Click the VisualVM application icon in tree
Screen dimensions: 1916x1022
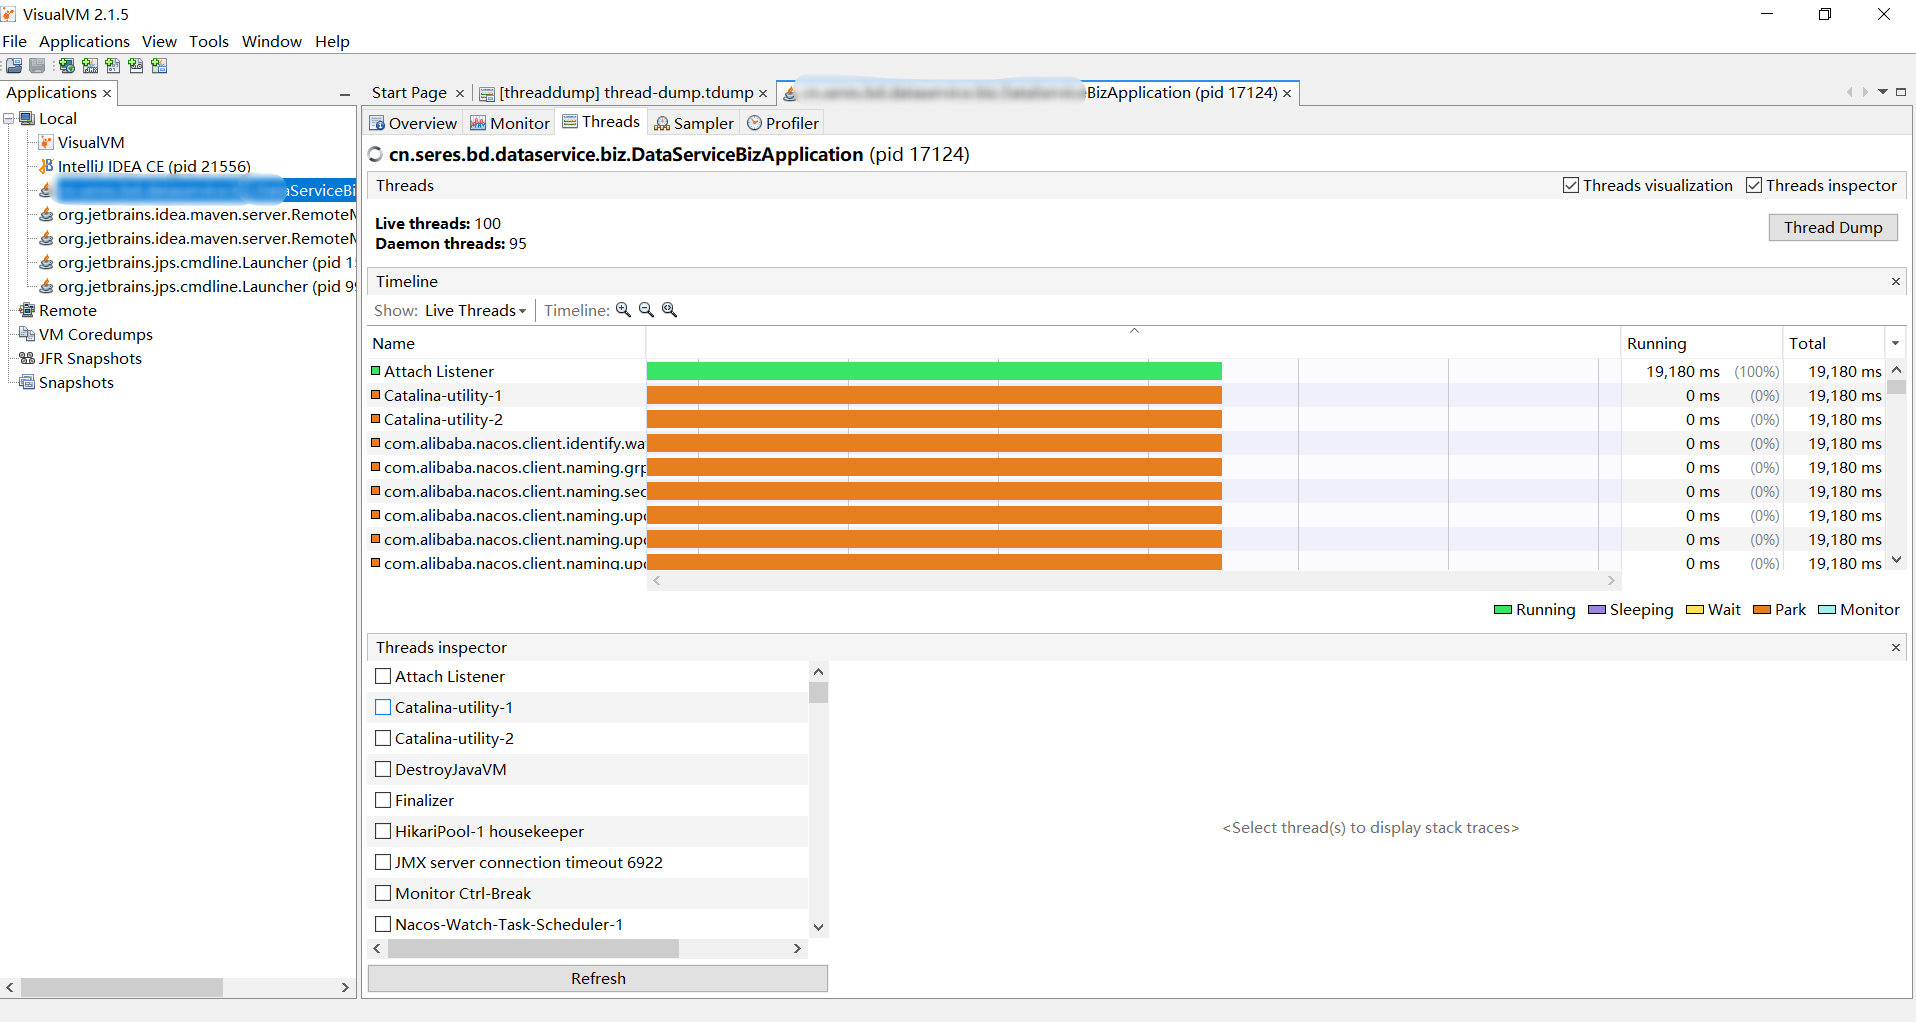click(x=46, y=142)
